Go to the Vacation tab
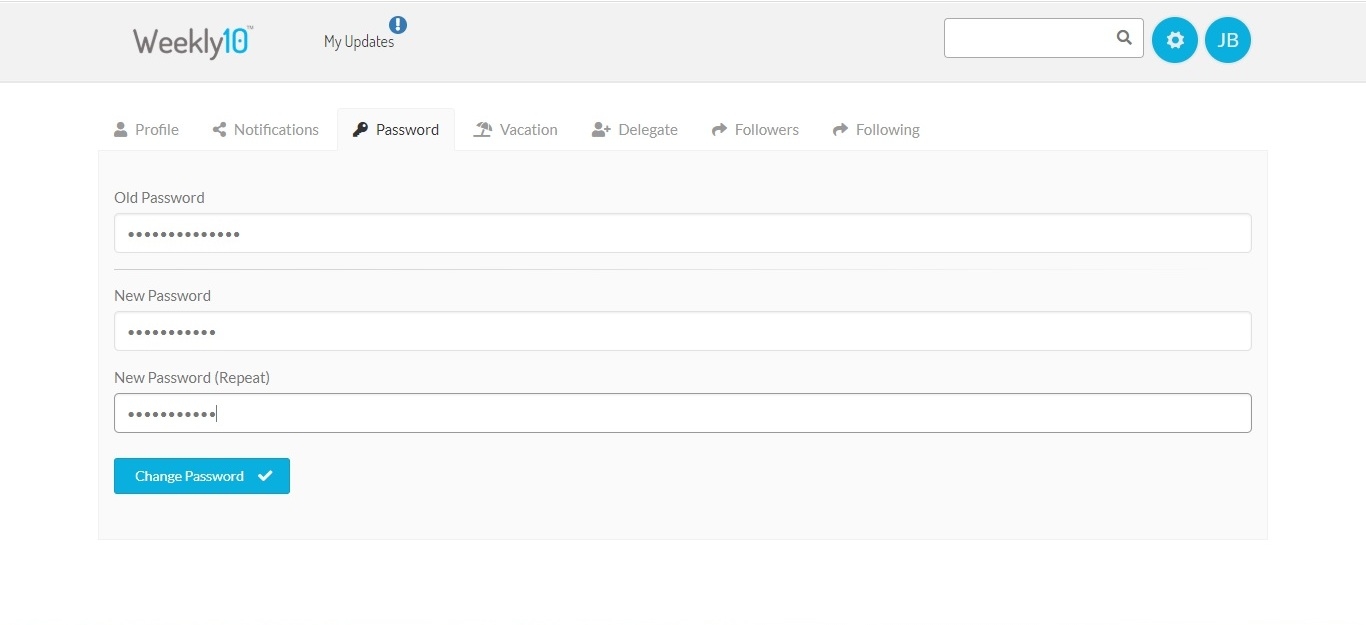 click(528, 129)
